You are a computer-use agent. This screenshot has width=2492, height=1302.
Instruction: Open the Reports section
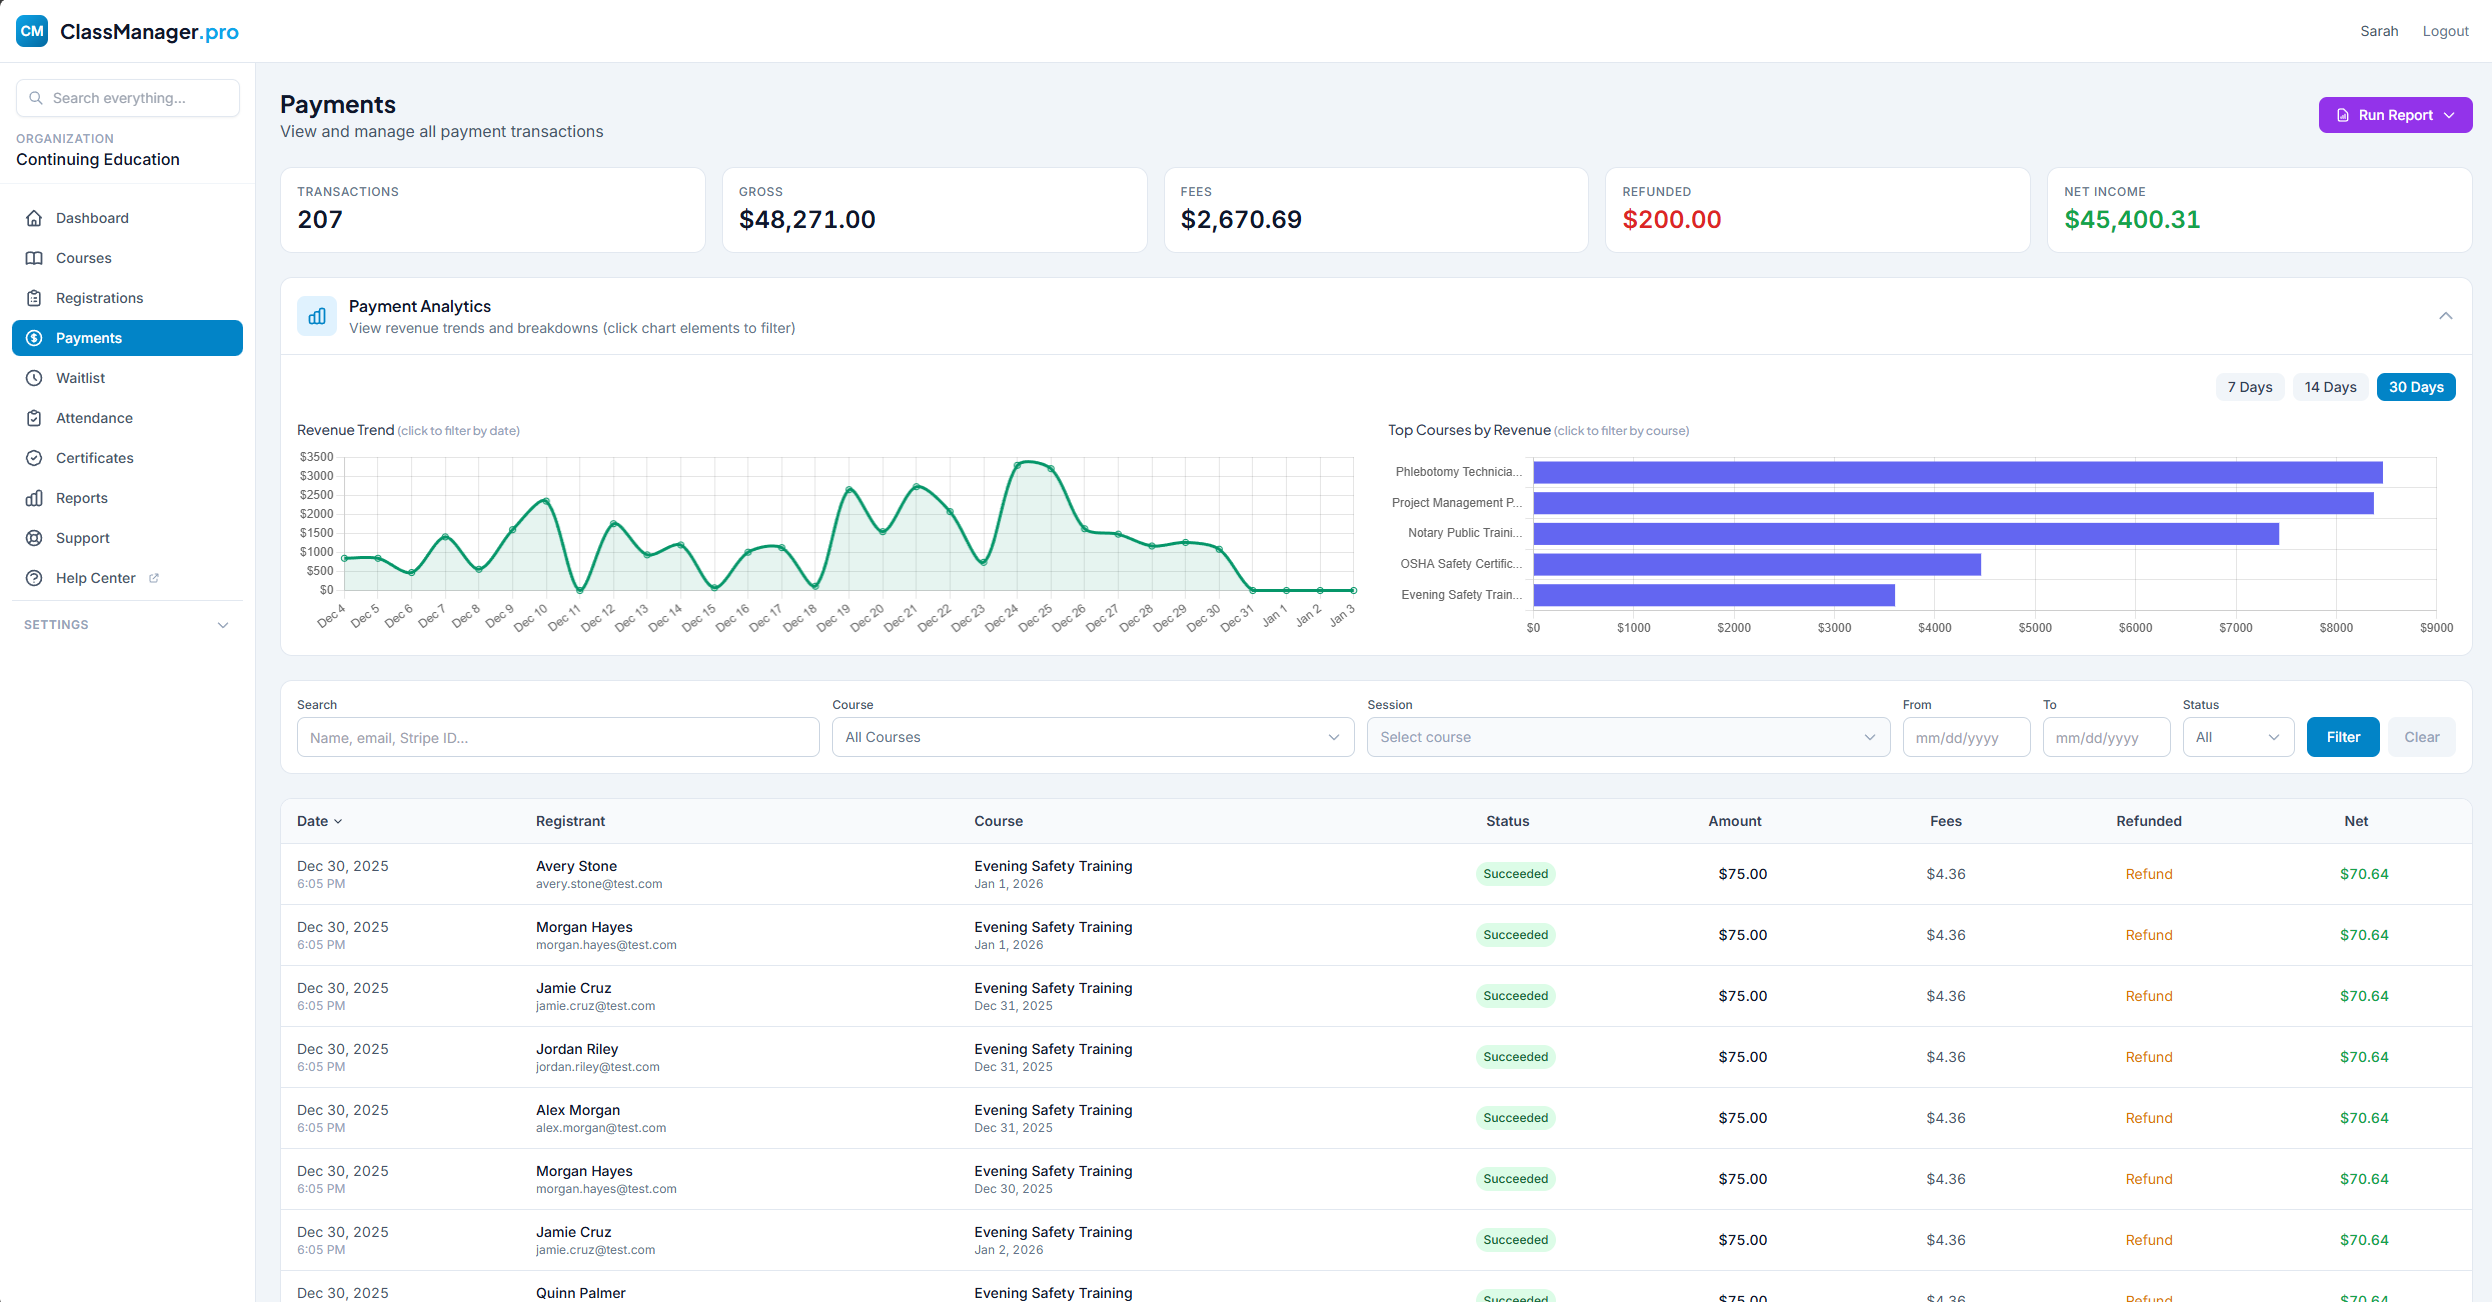pyautogui.click(x=81, y=498)
